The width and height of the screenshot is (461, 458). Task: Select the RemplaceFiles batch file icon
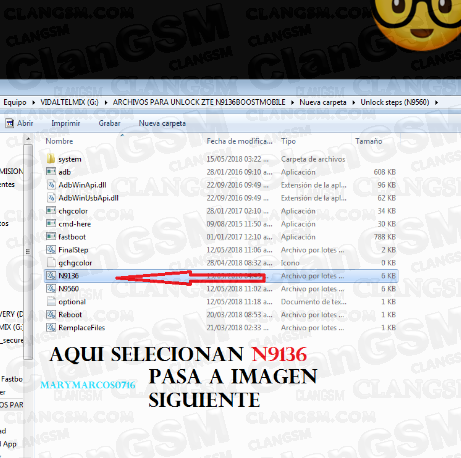click(x=51, y=328)
